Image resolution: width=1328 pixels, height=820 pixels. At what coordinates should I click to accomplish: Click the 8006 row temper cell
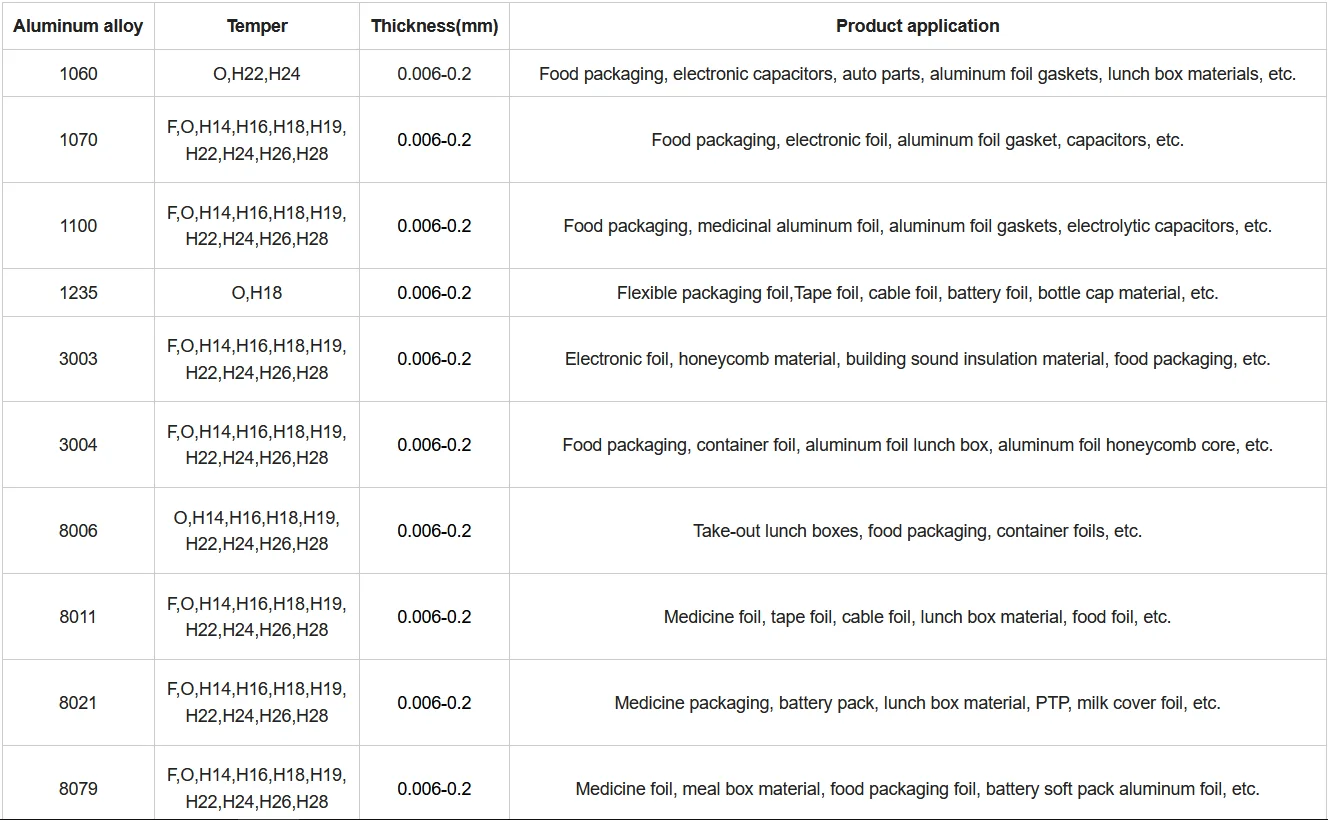point(257,531)
